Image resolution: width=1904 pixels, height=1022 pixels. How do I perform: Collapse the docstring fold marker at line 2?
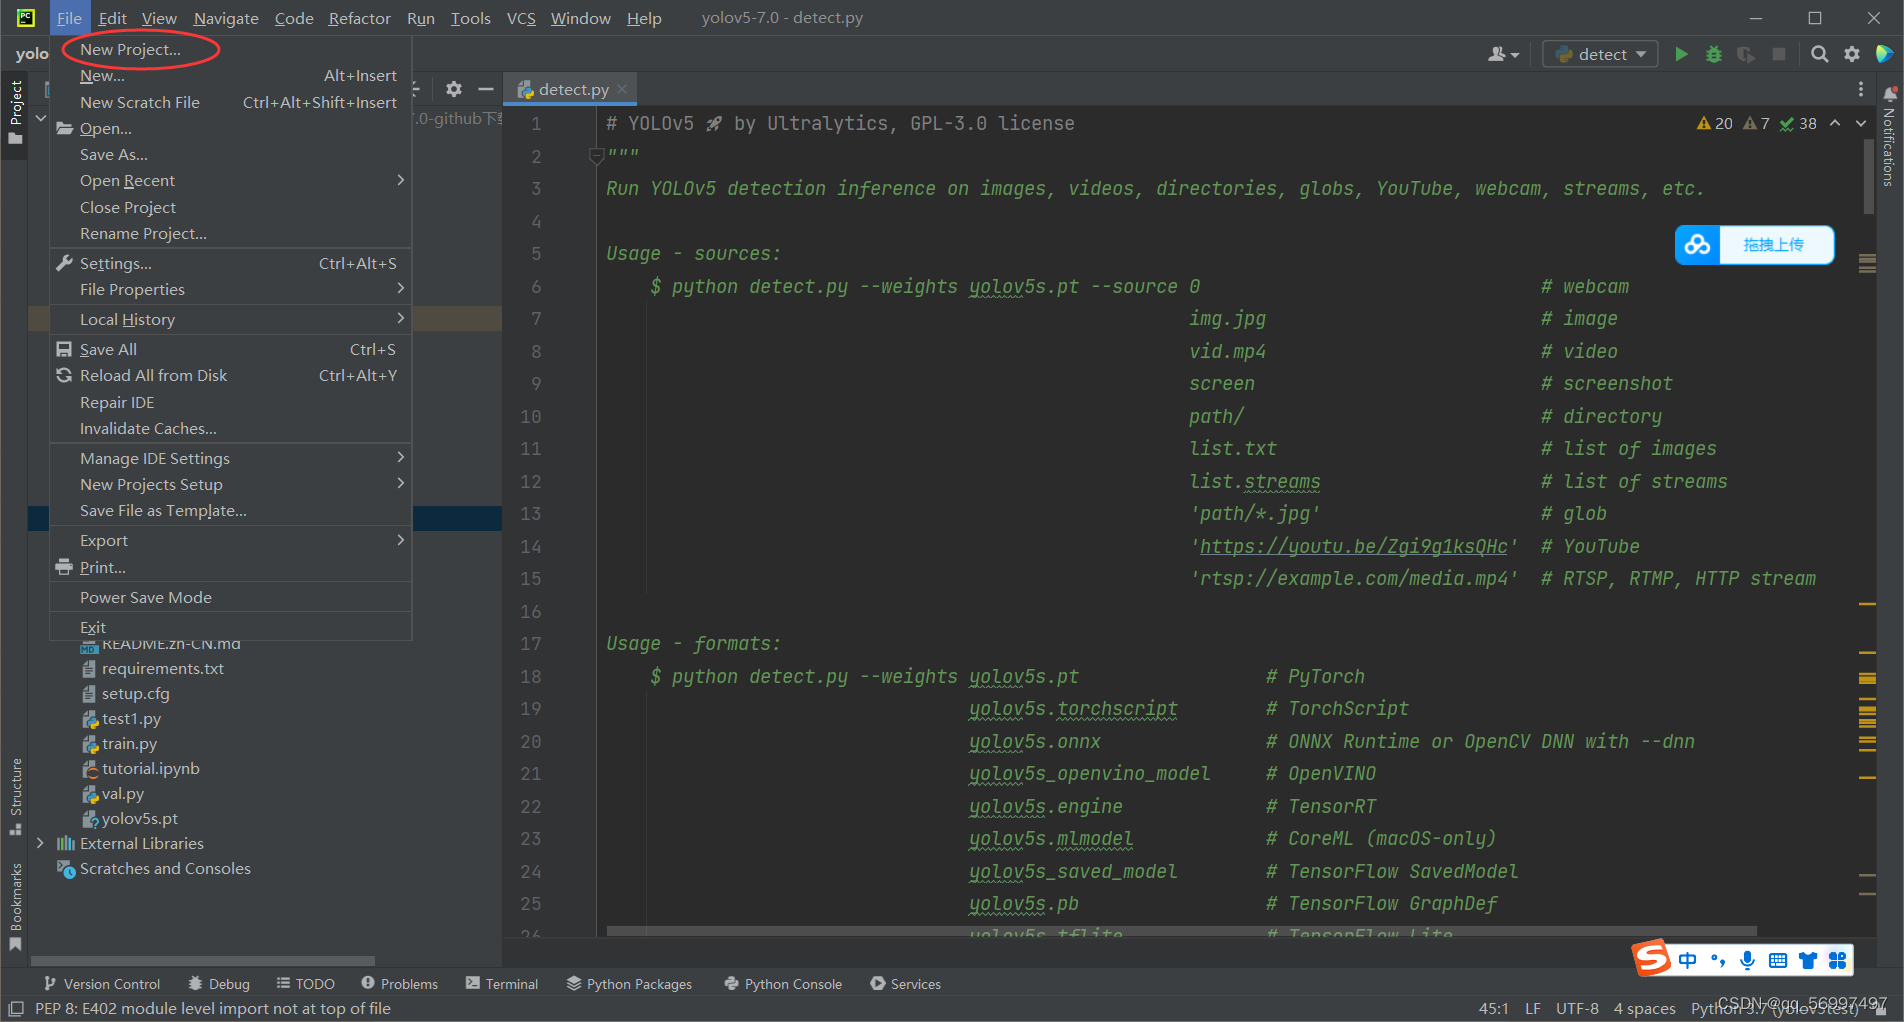coord(596,156)
